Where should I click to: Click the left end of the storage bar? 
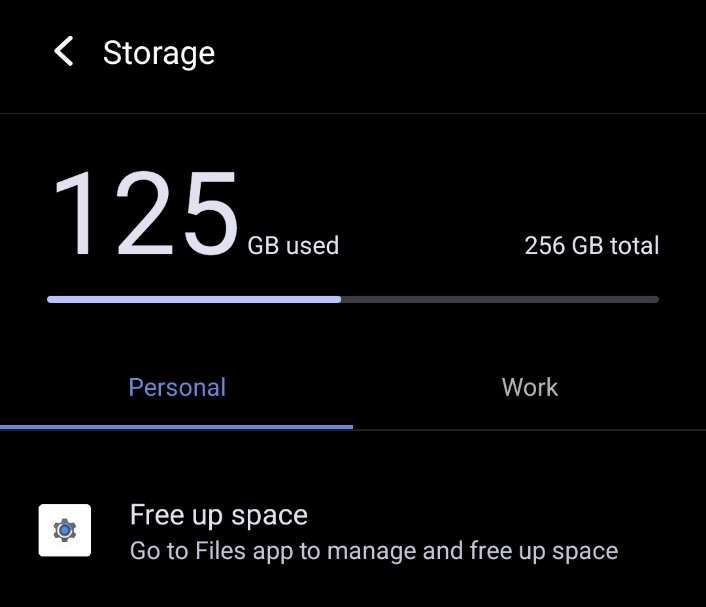pos(52,298)
